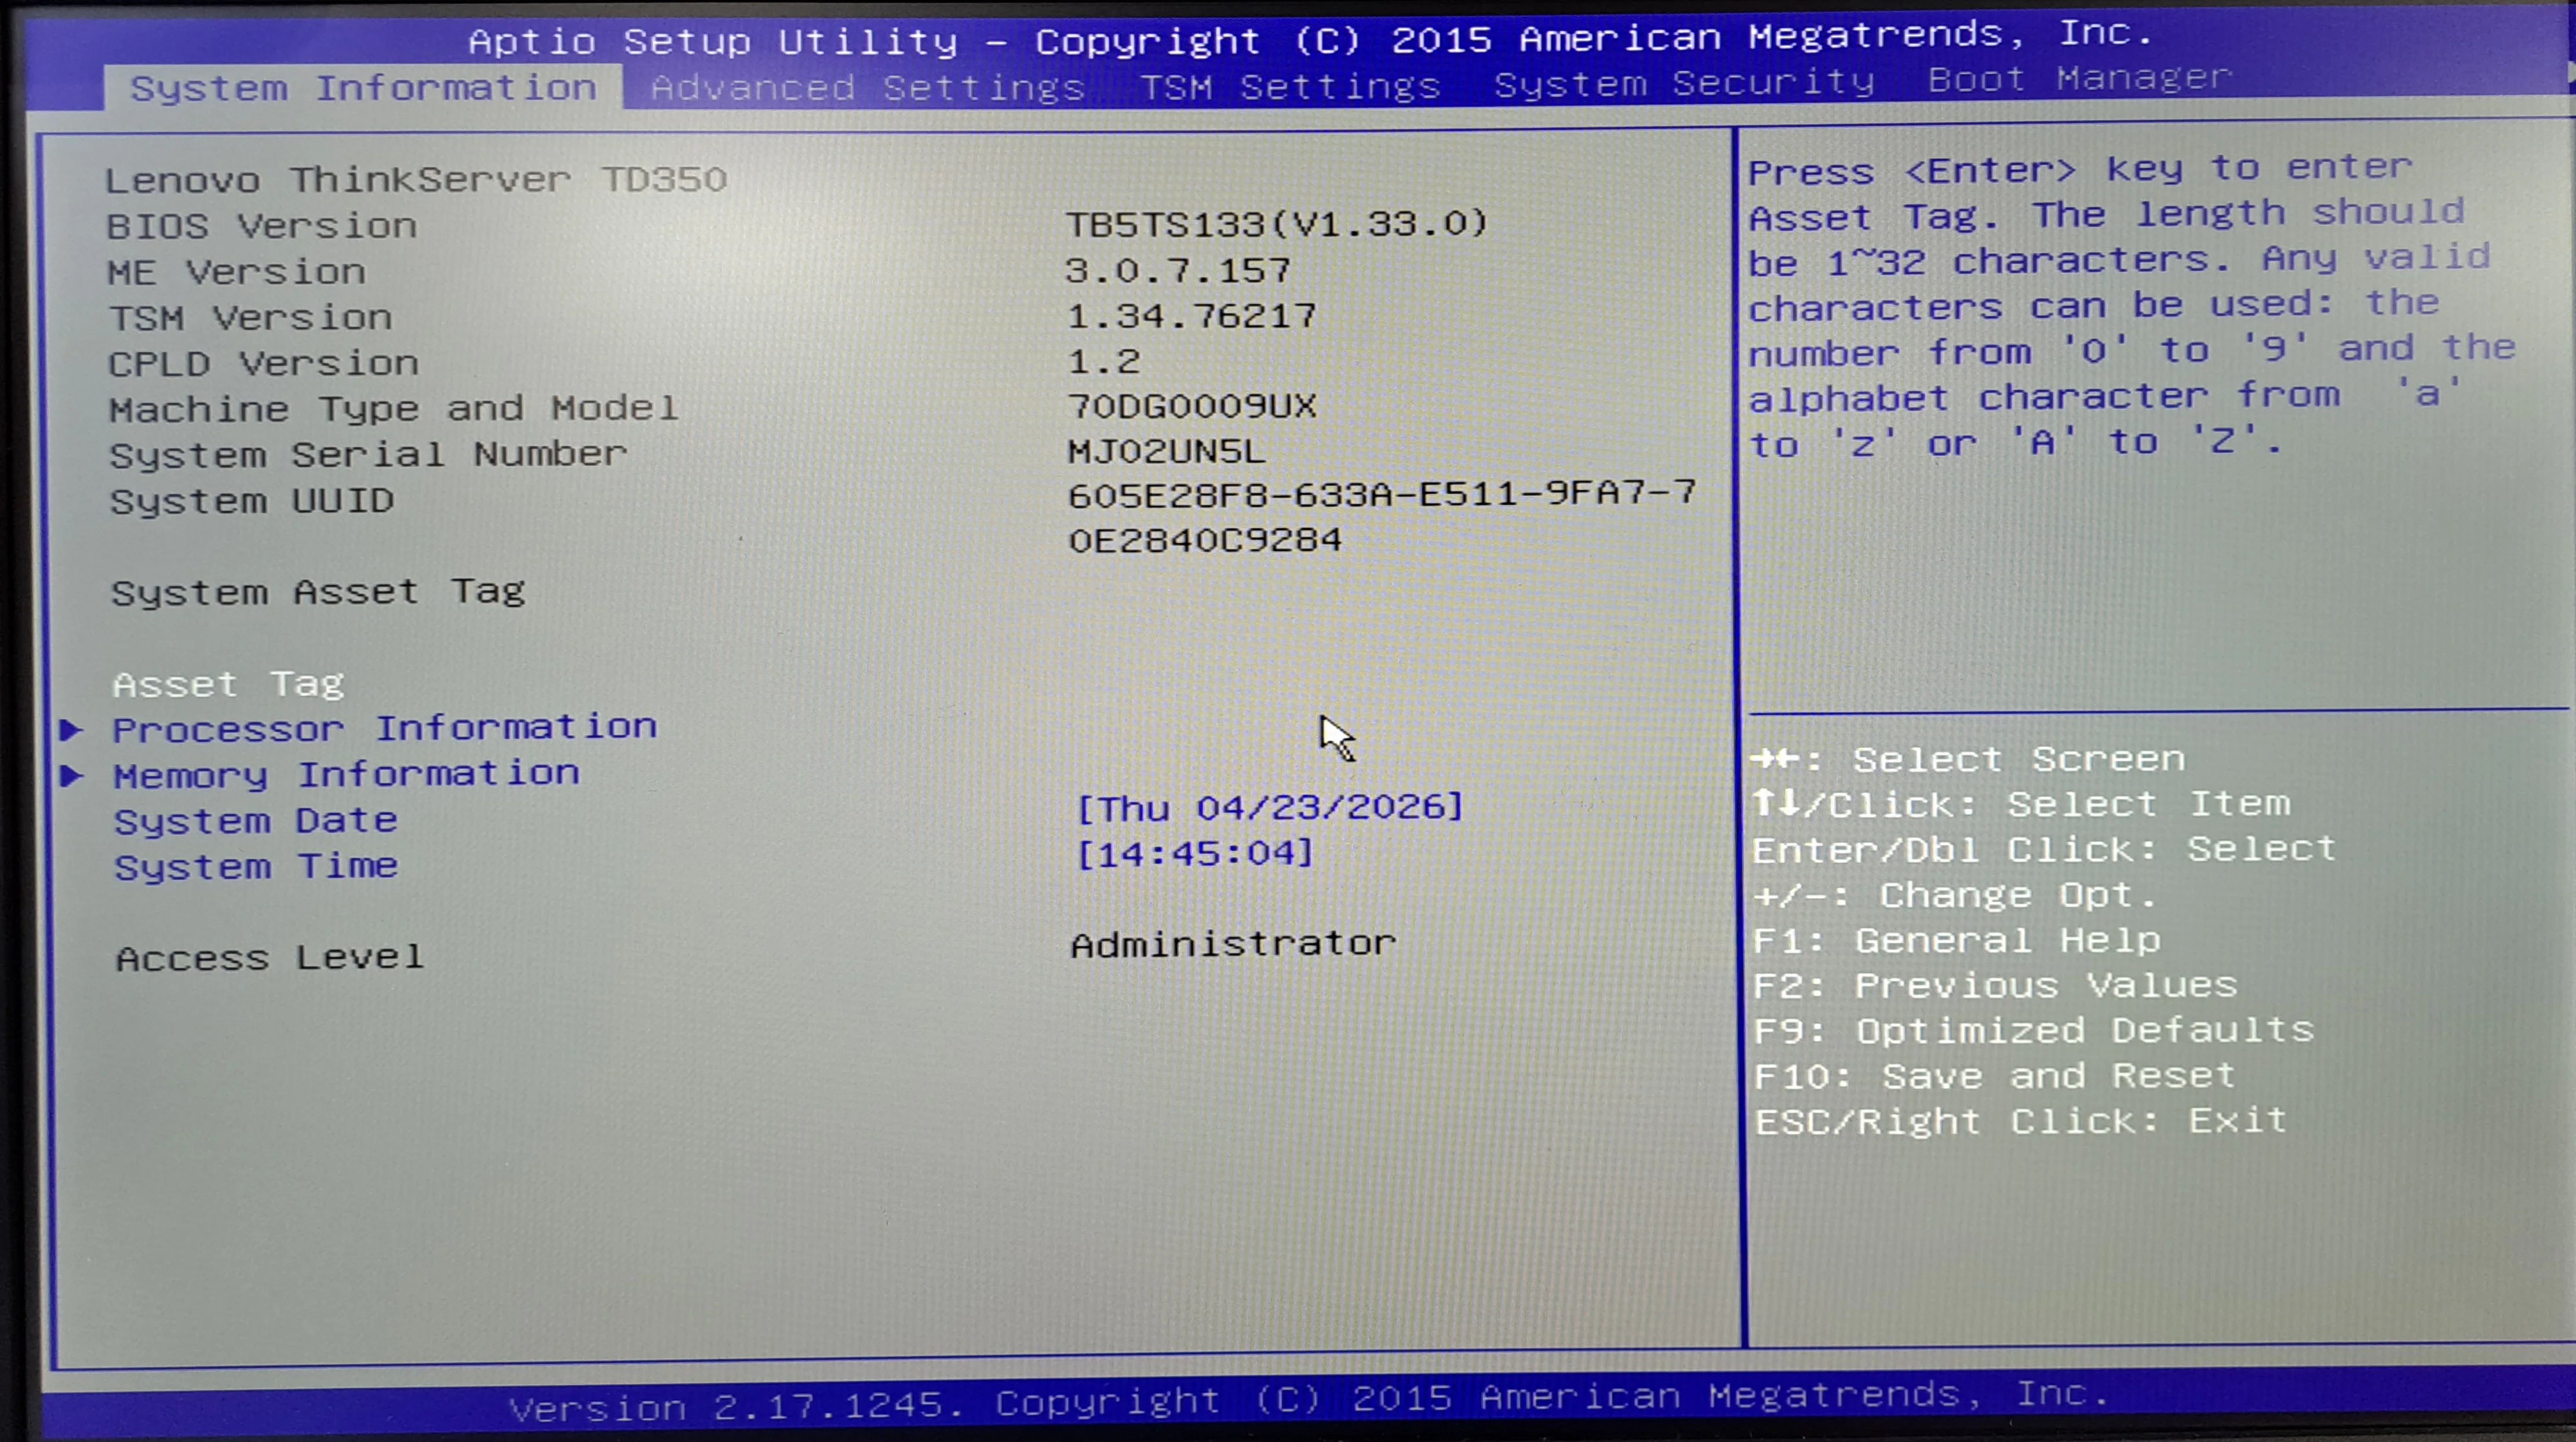2576x1442 pixels.
Task: Open the Memory Information submenu
Action: click(346, 774)
